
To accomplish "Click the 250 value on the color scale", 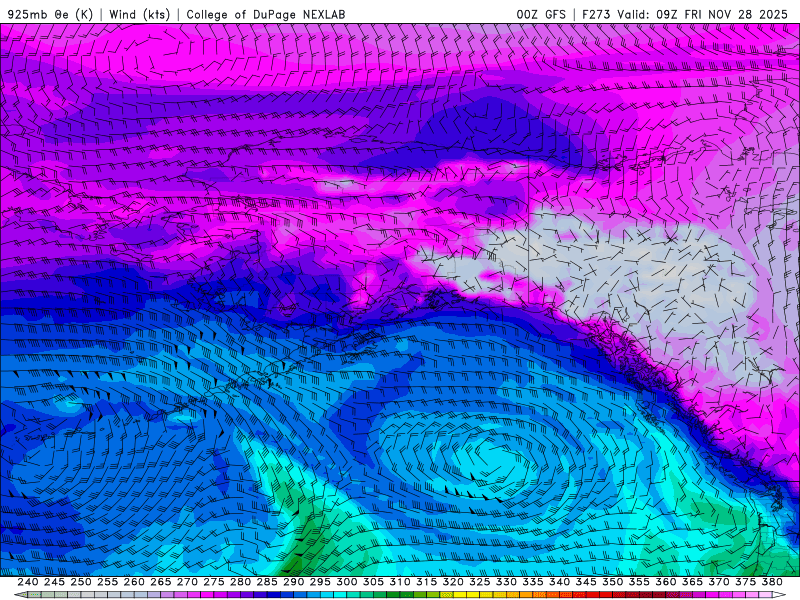I will 81,582.
